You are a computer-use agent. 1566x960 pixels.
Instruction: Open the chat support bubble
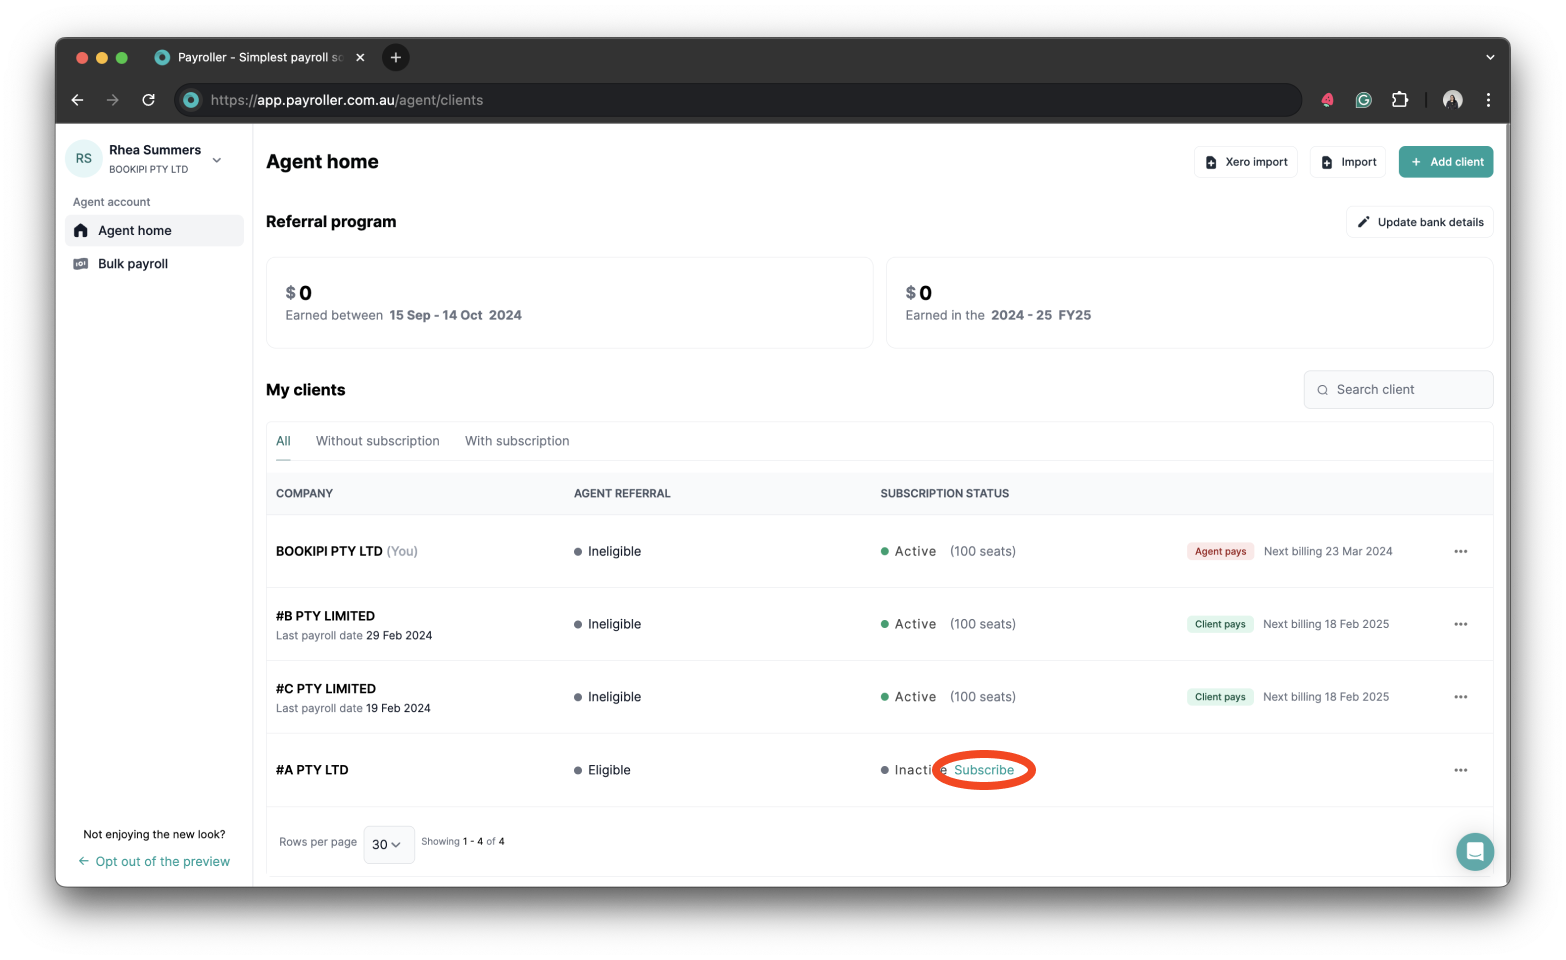(x=1475, y=852)
